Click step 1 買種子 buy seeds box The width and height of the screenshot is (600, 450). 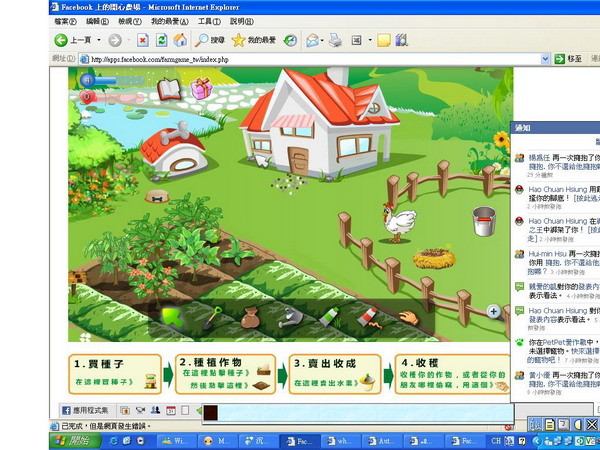tap(115, 374)
